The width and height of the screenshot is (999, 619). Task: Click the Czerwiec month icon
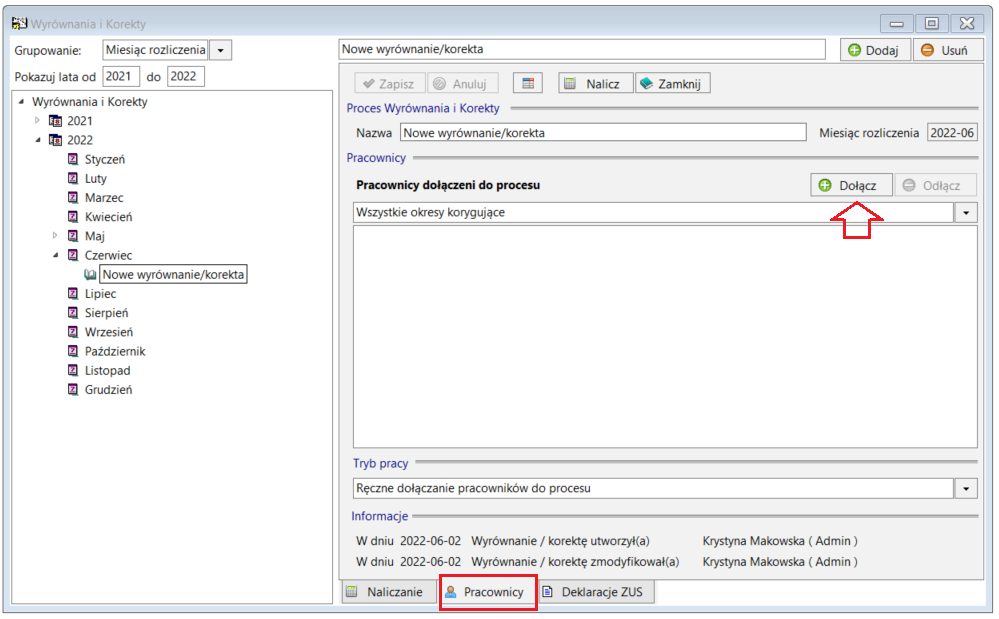73,255
